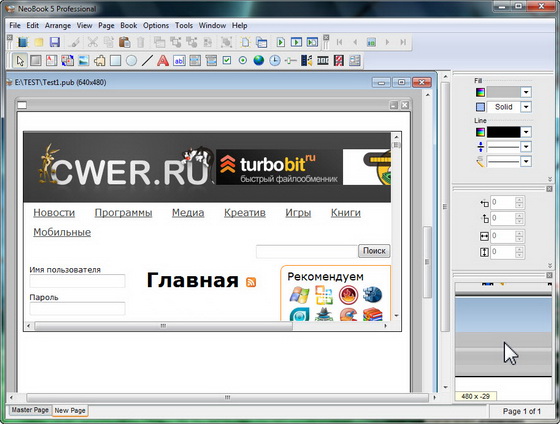Click the scissors Cut icon
The height and width of the screenshot is (424, 560).
click(x=93, y=42)
